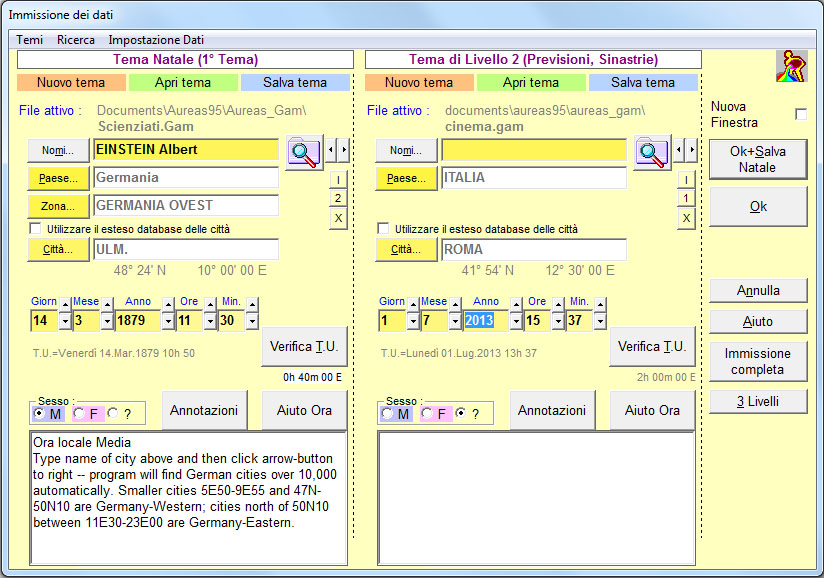Image resolution: width=824 pixels, height=578 pixels.
Task: Enable the Nuova Finestra checkbox
Action: (801, 114)
